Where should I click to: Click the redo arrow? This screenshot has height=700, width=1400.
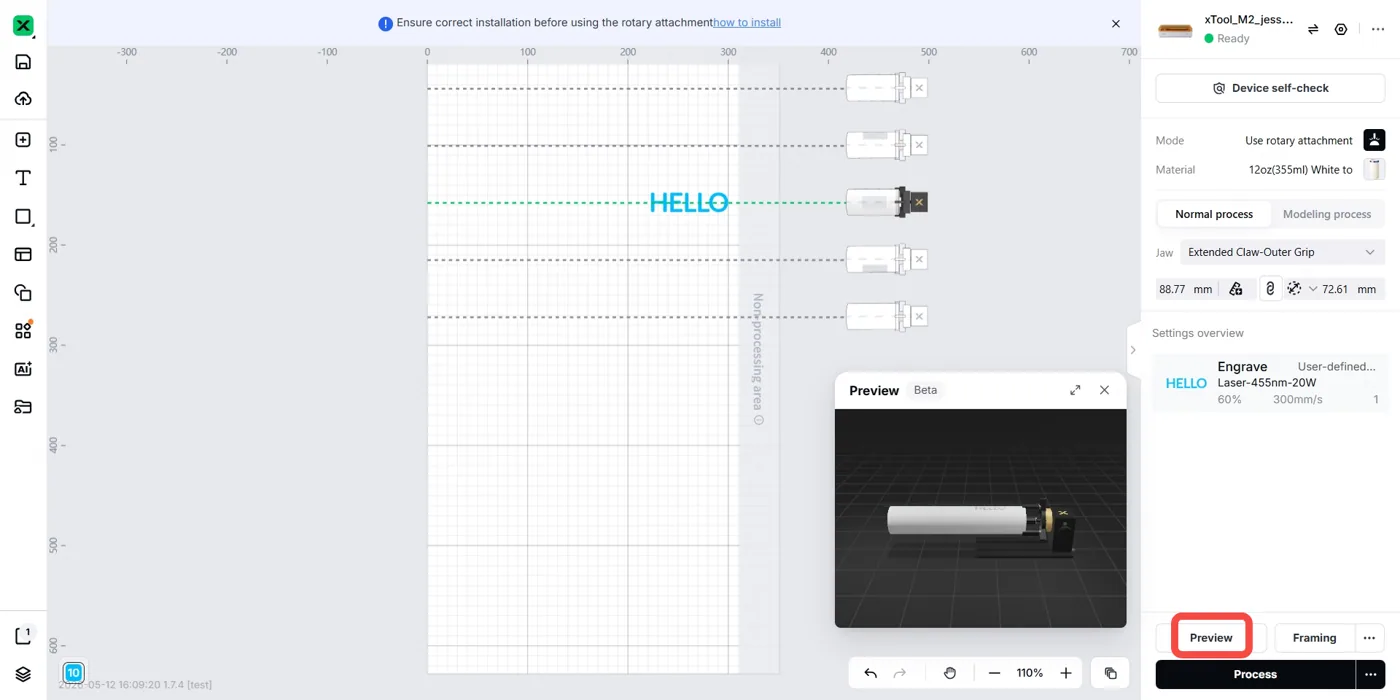(x=899, y=673)
